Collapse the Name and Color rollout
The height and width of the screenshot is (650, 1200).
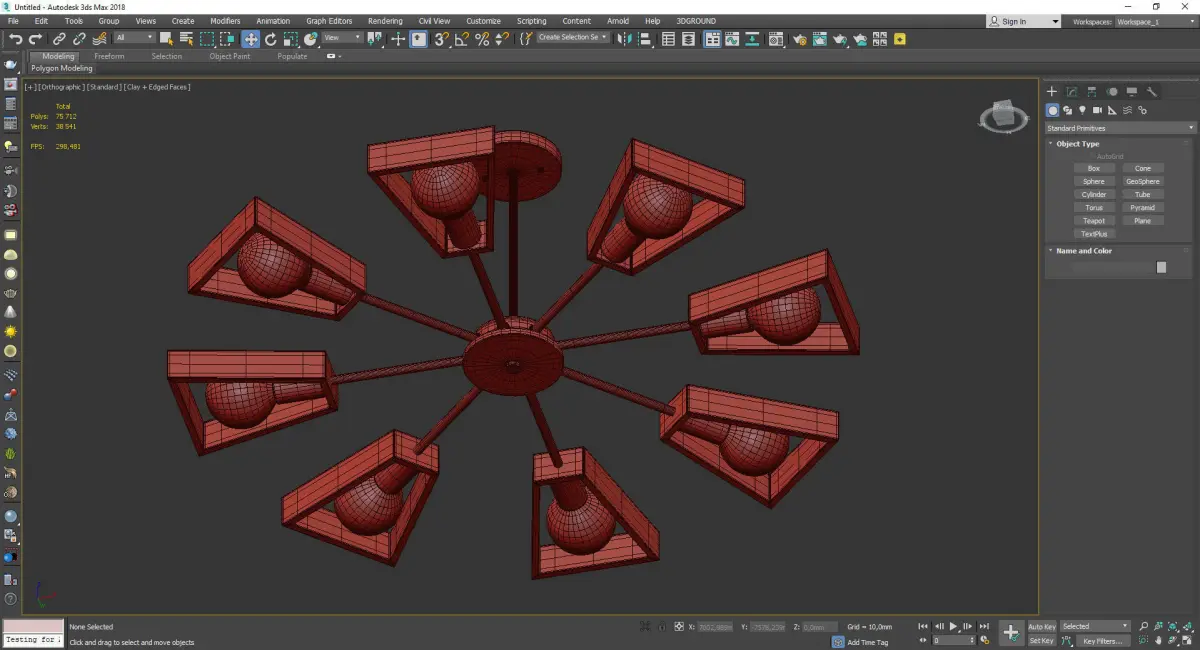click(1083, 251)
